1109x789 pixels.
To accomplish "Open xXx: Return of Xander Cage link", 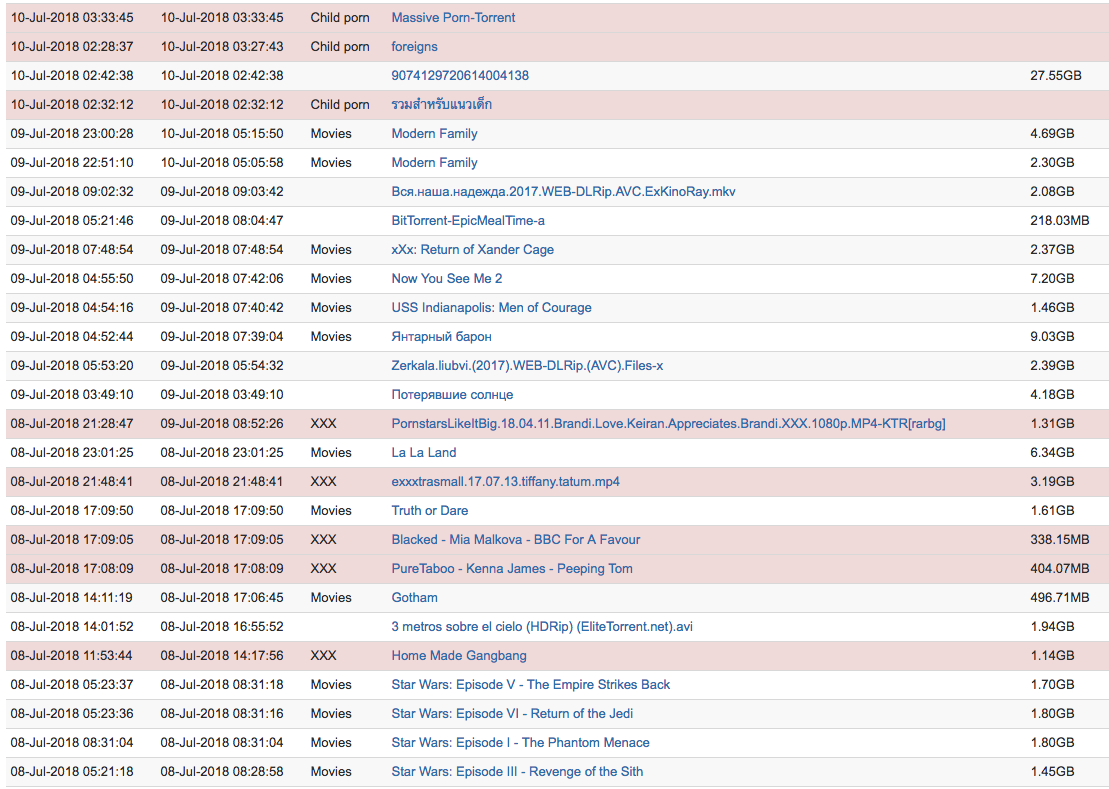I will coord(472,250).
